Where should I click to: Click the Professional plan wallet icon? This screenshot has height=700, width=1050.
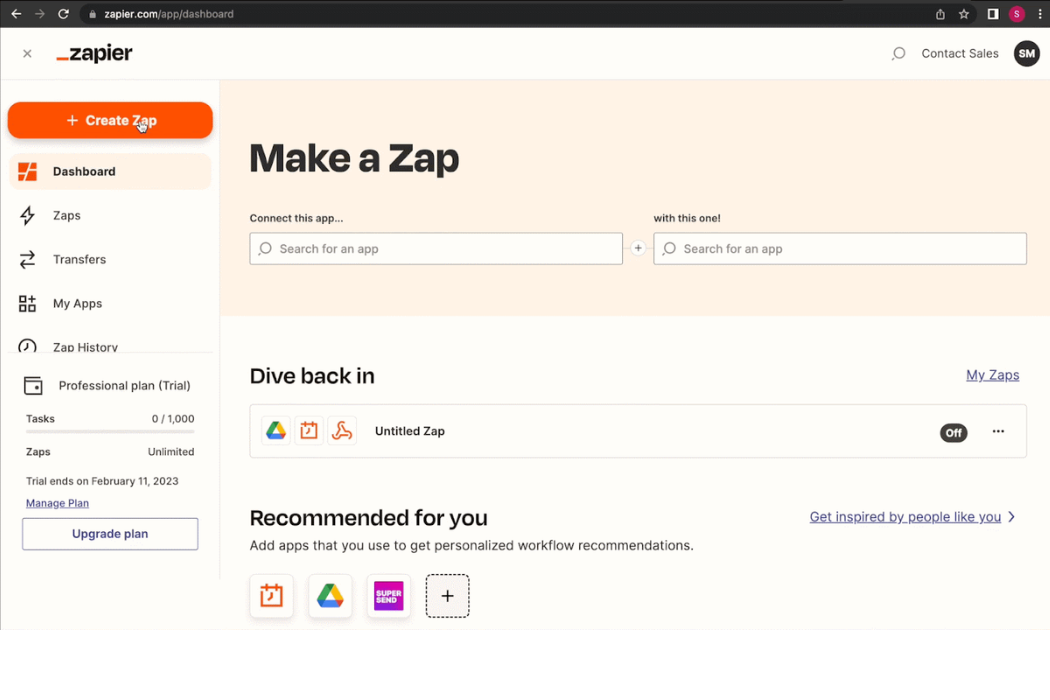click(x=33, y=386)
